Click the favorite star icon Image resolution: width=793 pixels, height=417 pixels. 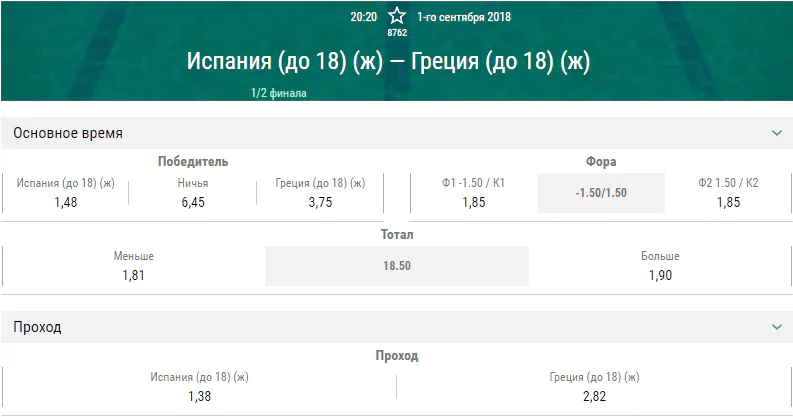397,16
